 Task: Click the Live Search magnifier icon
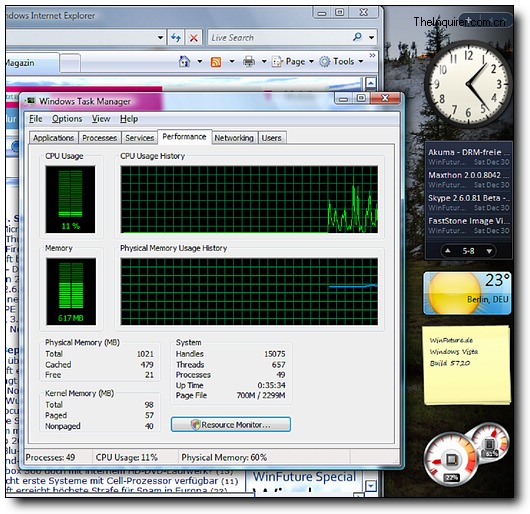click(357, 37)
